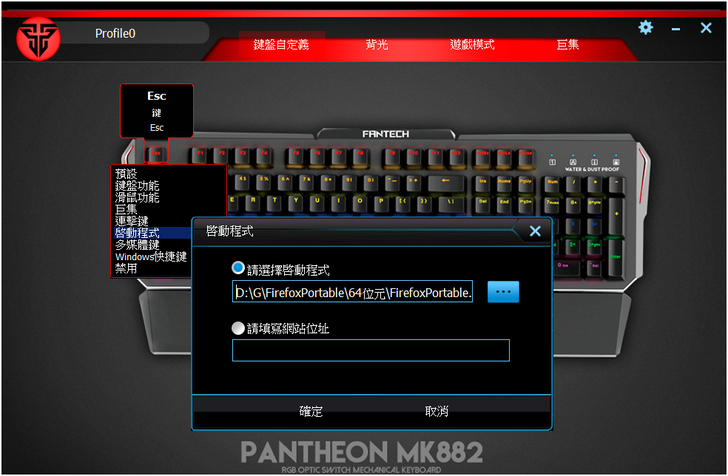Minimize the Fantech window
728x476 pixels.
pos(676,29)
